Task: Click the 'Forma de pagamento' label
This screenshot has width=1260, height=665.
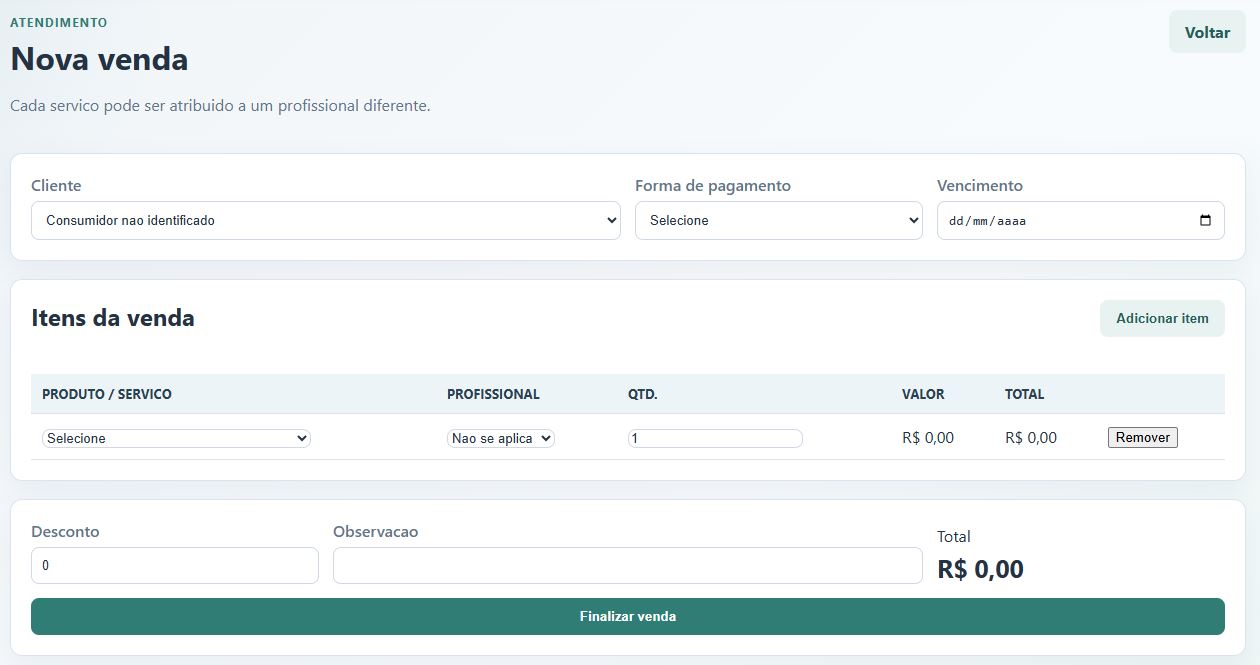Action: [713, 185]
